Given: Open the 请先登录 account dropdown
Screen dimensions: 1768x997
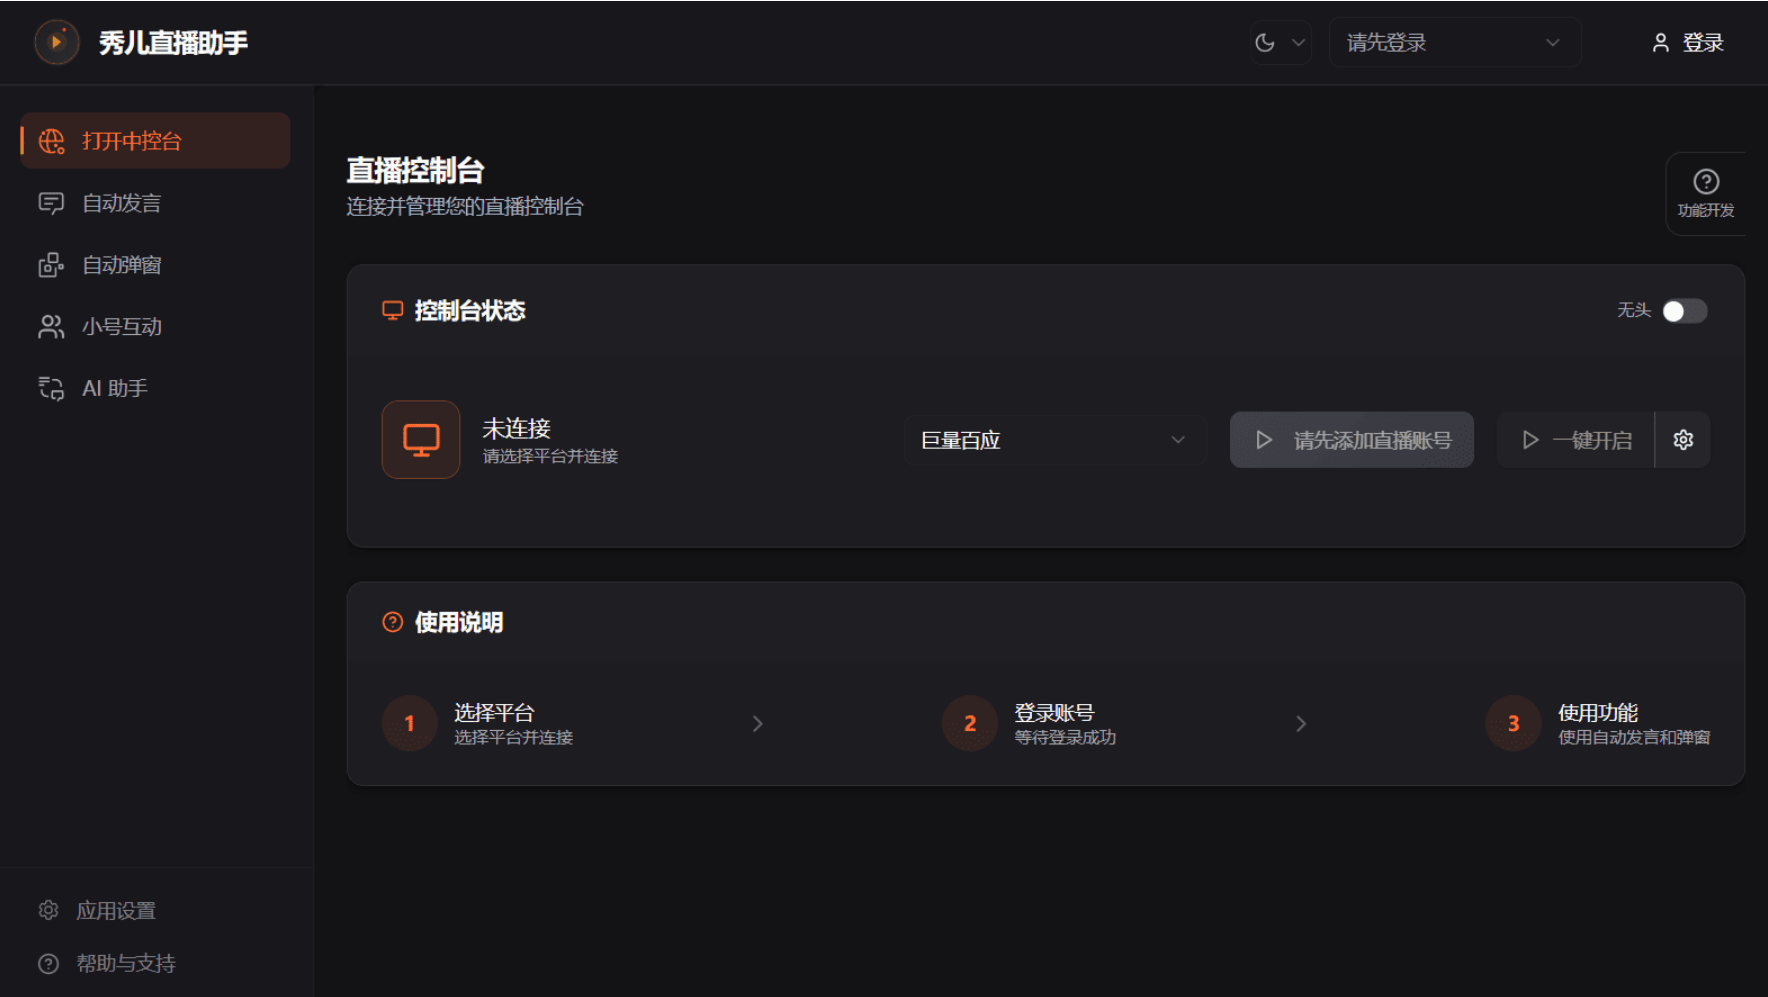Looking at the screenshot, I should tap(1454, 42).
